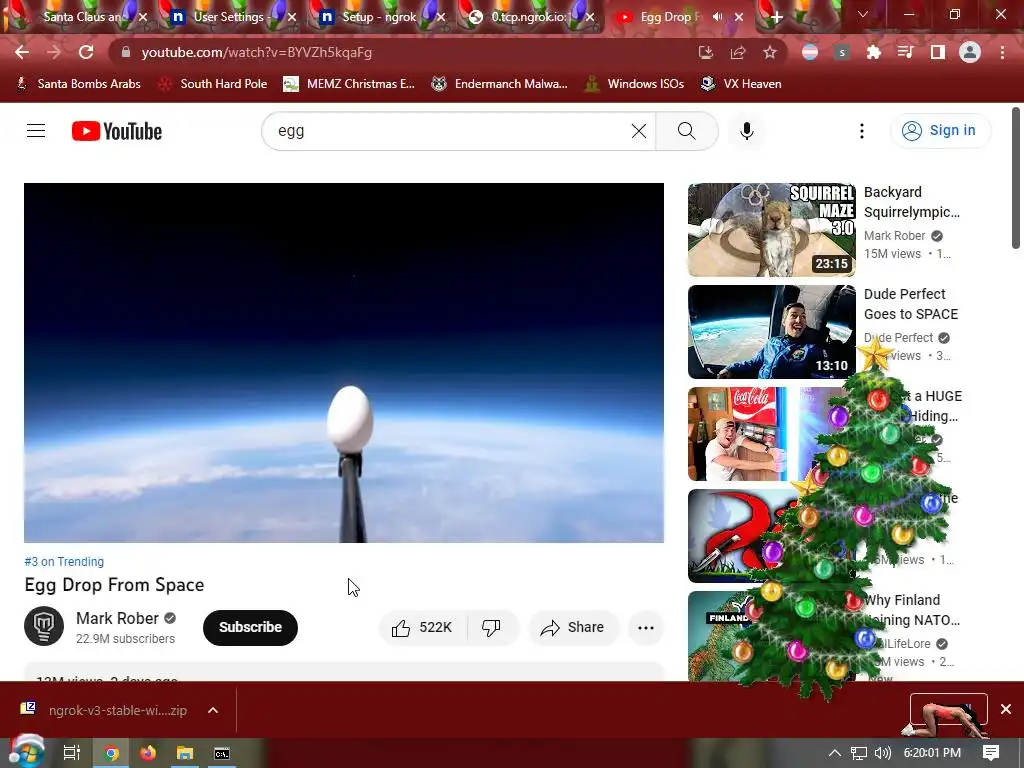
Task: Open downloaded ngrok-v3-stable zip file
Action: coord(104,710)
